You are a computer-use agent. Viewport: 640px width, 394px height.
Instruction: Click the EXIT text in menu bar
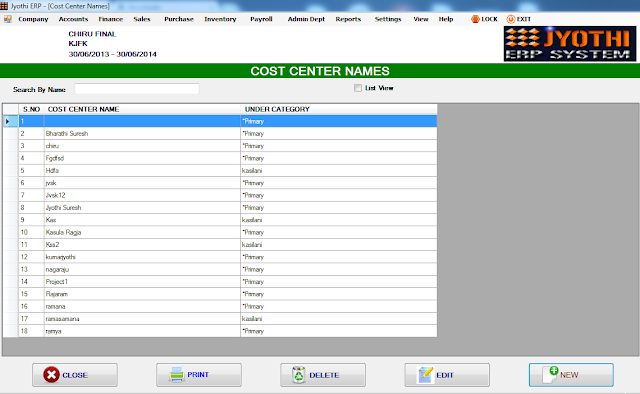(524, 19)
